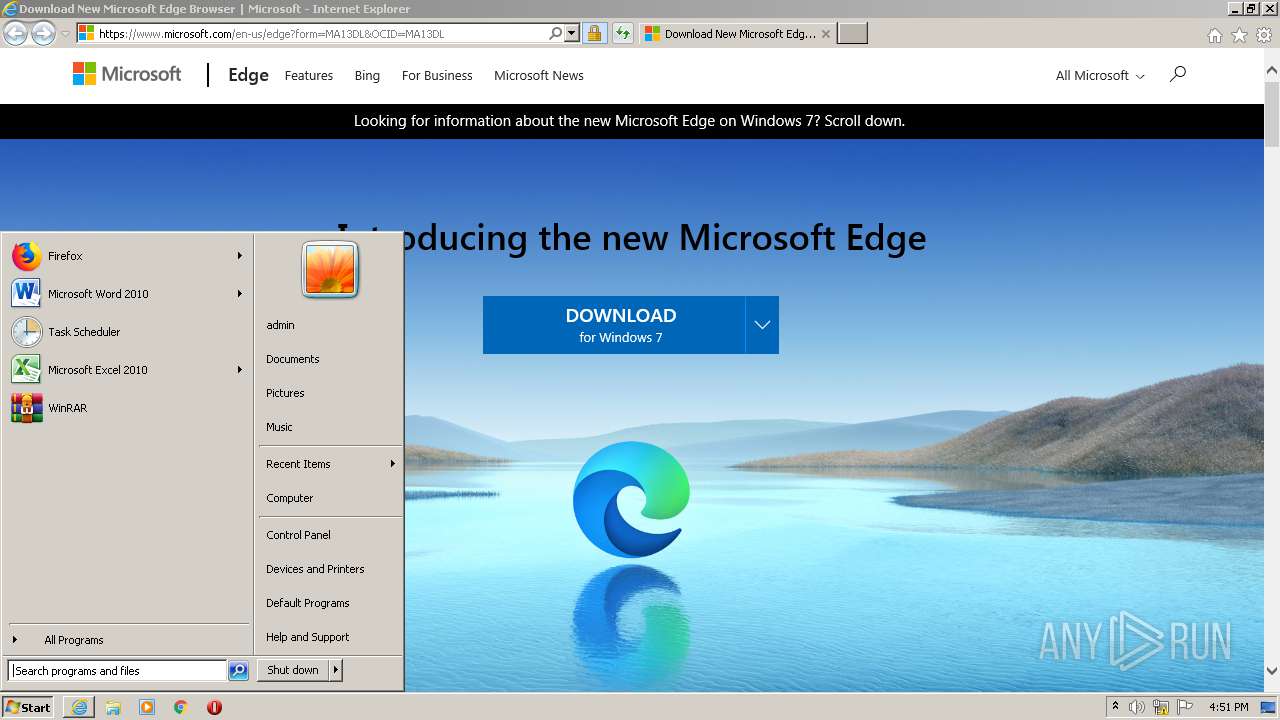Viewport: 1280px width, 720px height.
Task: Open Music from the Start menu
Action: [x=279, y=427]
